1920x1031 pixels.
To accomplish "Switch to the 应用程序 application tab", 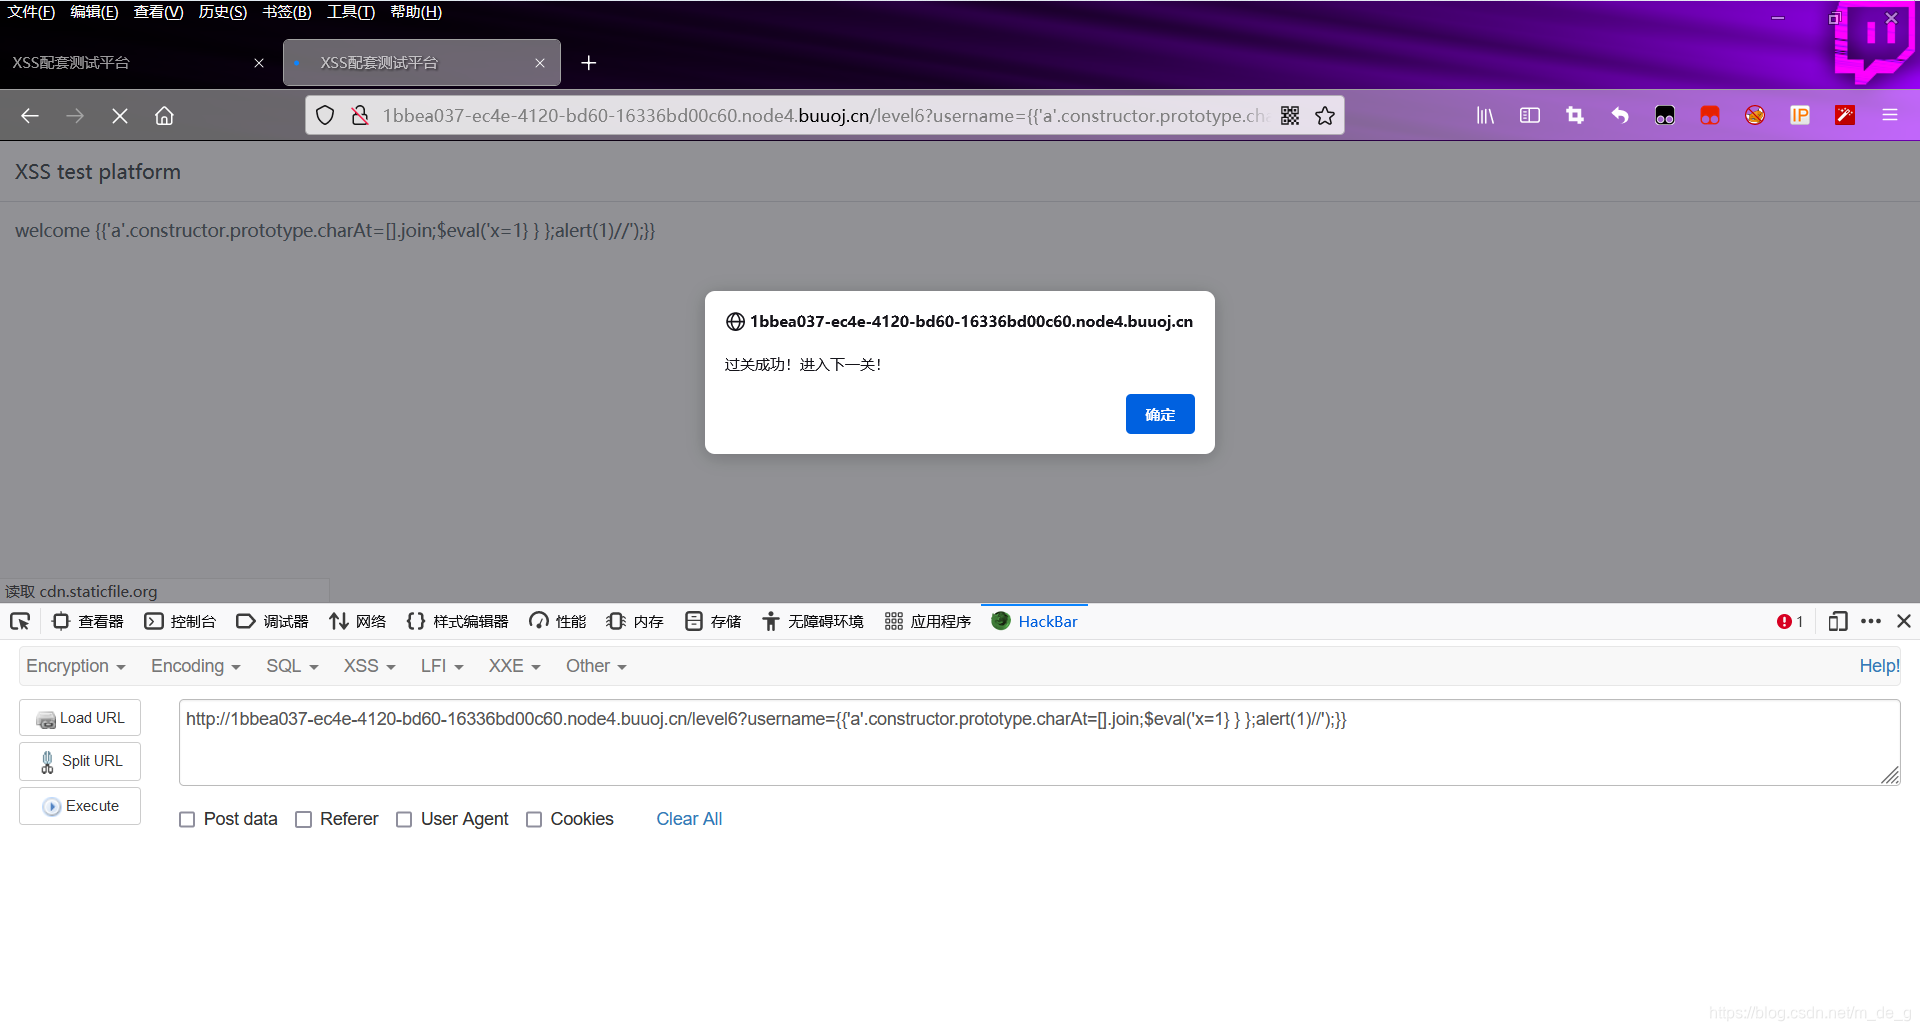I will pos(928,622).
